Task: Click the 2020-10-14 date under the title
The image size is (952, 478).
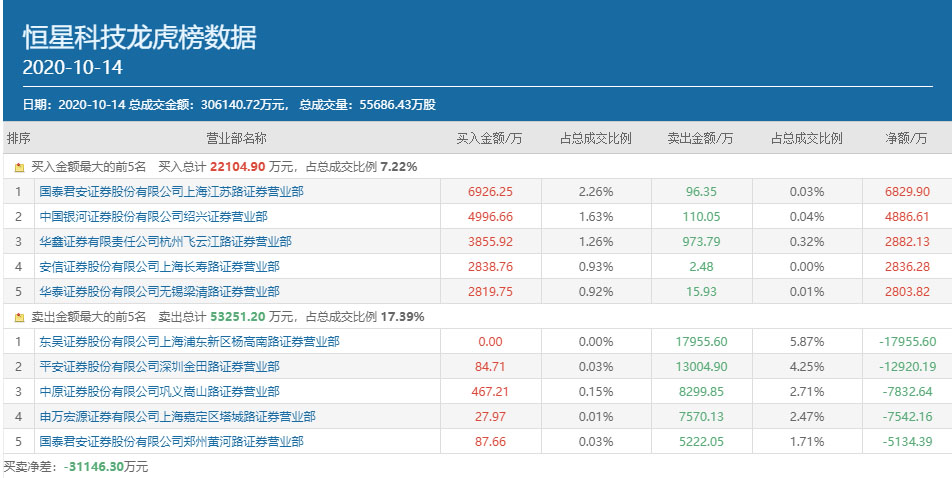Action: coord(72,68)
